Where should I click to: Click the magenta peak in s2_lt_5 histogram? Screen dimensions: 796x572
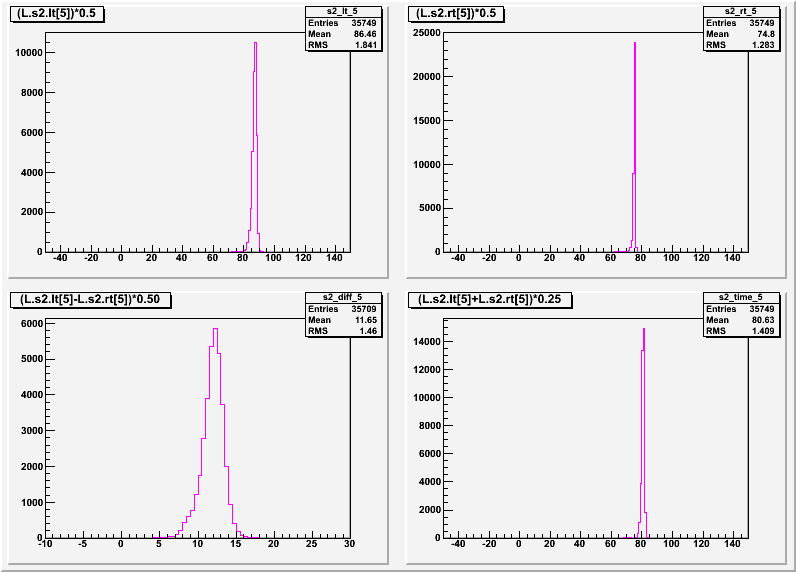coord(255,43)
